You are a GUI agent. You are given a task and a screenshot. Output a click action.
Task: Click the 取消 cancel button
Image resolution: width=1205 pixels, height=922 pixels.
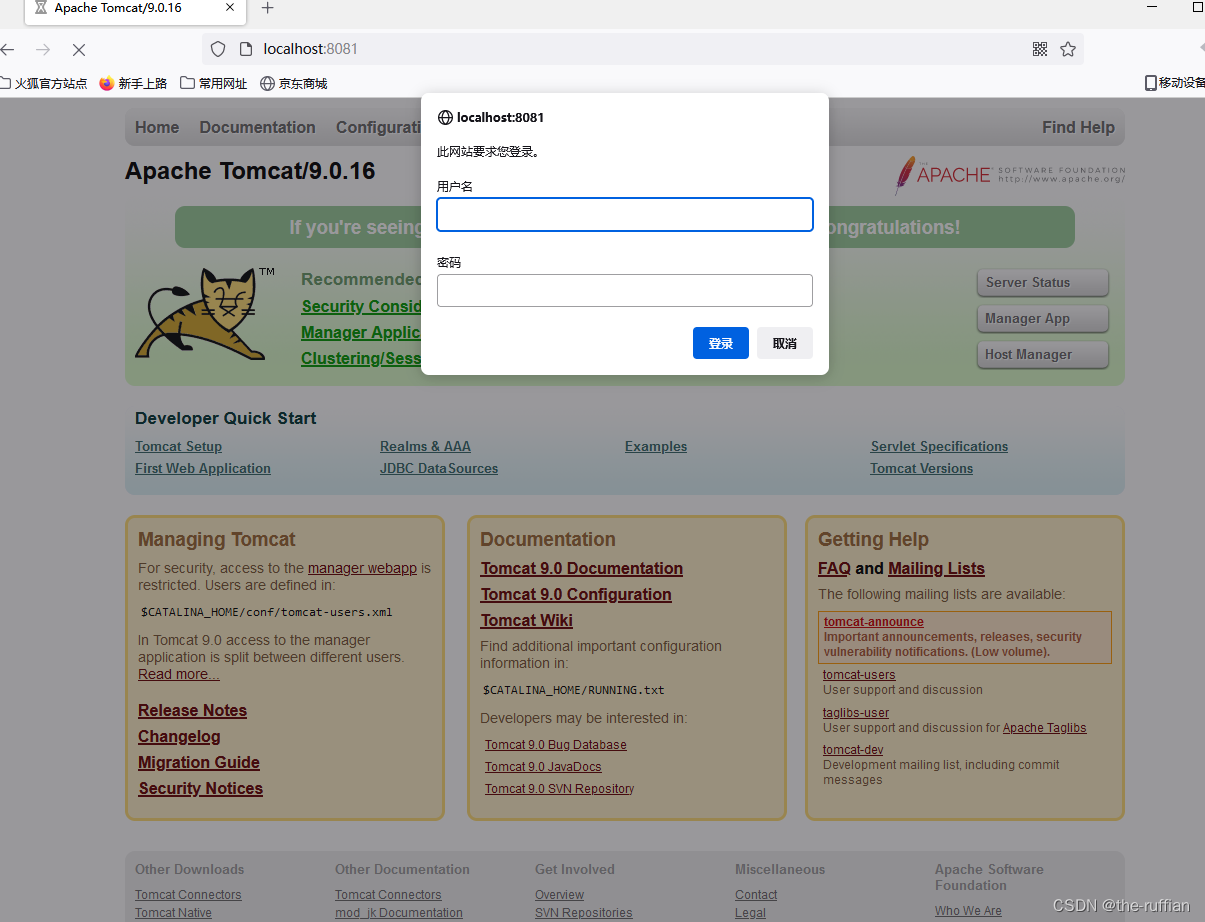785,343
